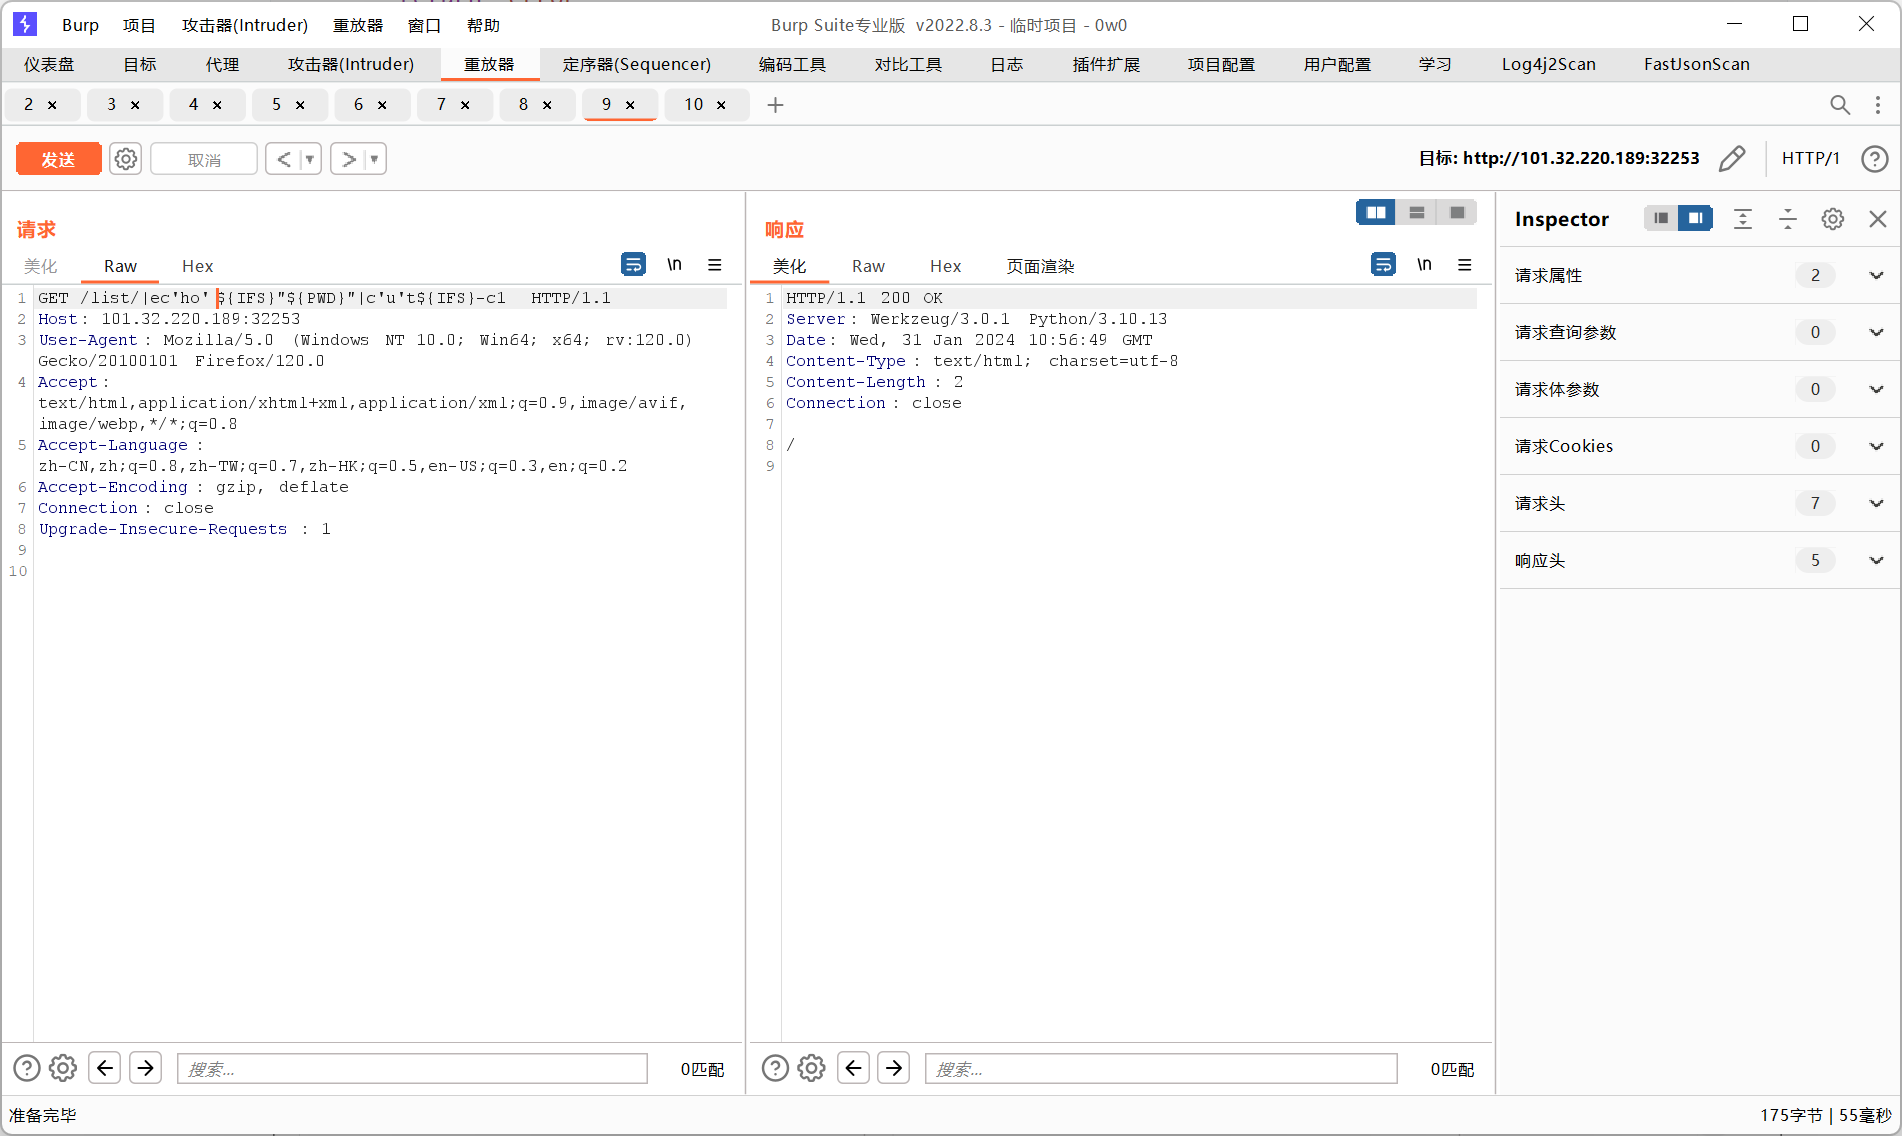Screen dimensions: 1902x1136
Task: Open history back dropdown arrow
Action: click(310, 159)
